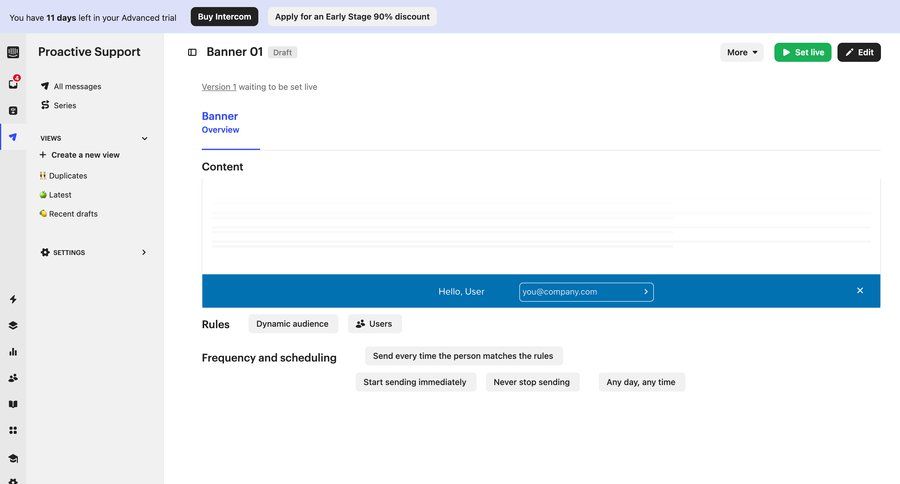Open the graduation cap learning icon
This screenshot has height=484, width=900.
pos(13,458)
